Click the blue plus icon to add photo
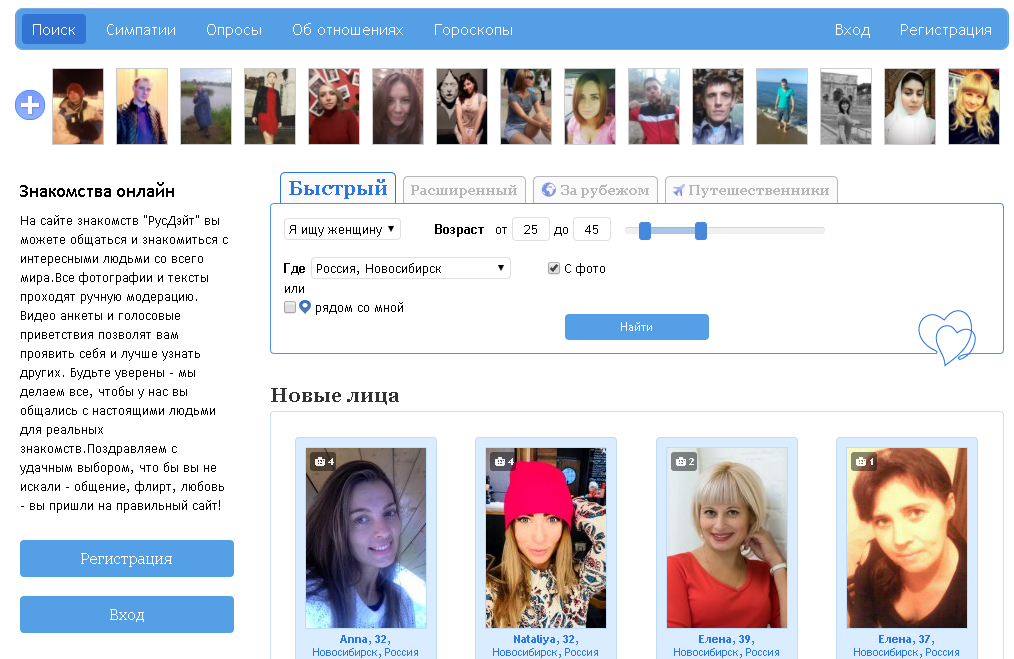Screen dimensions: 1014x659 pyautogui.click(x=30, y=105)
